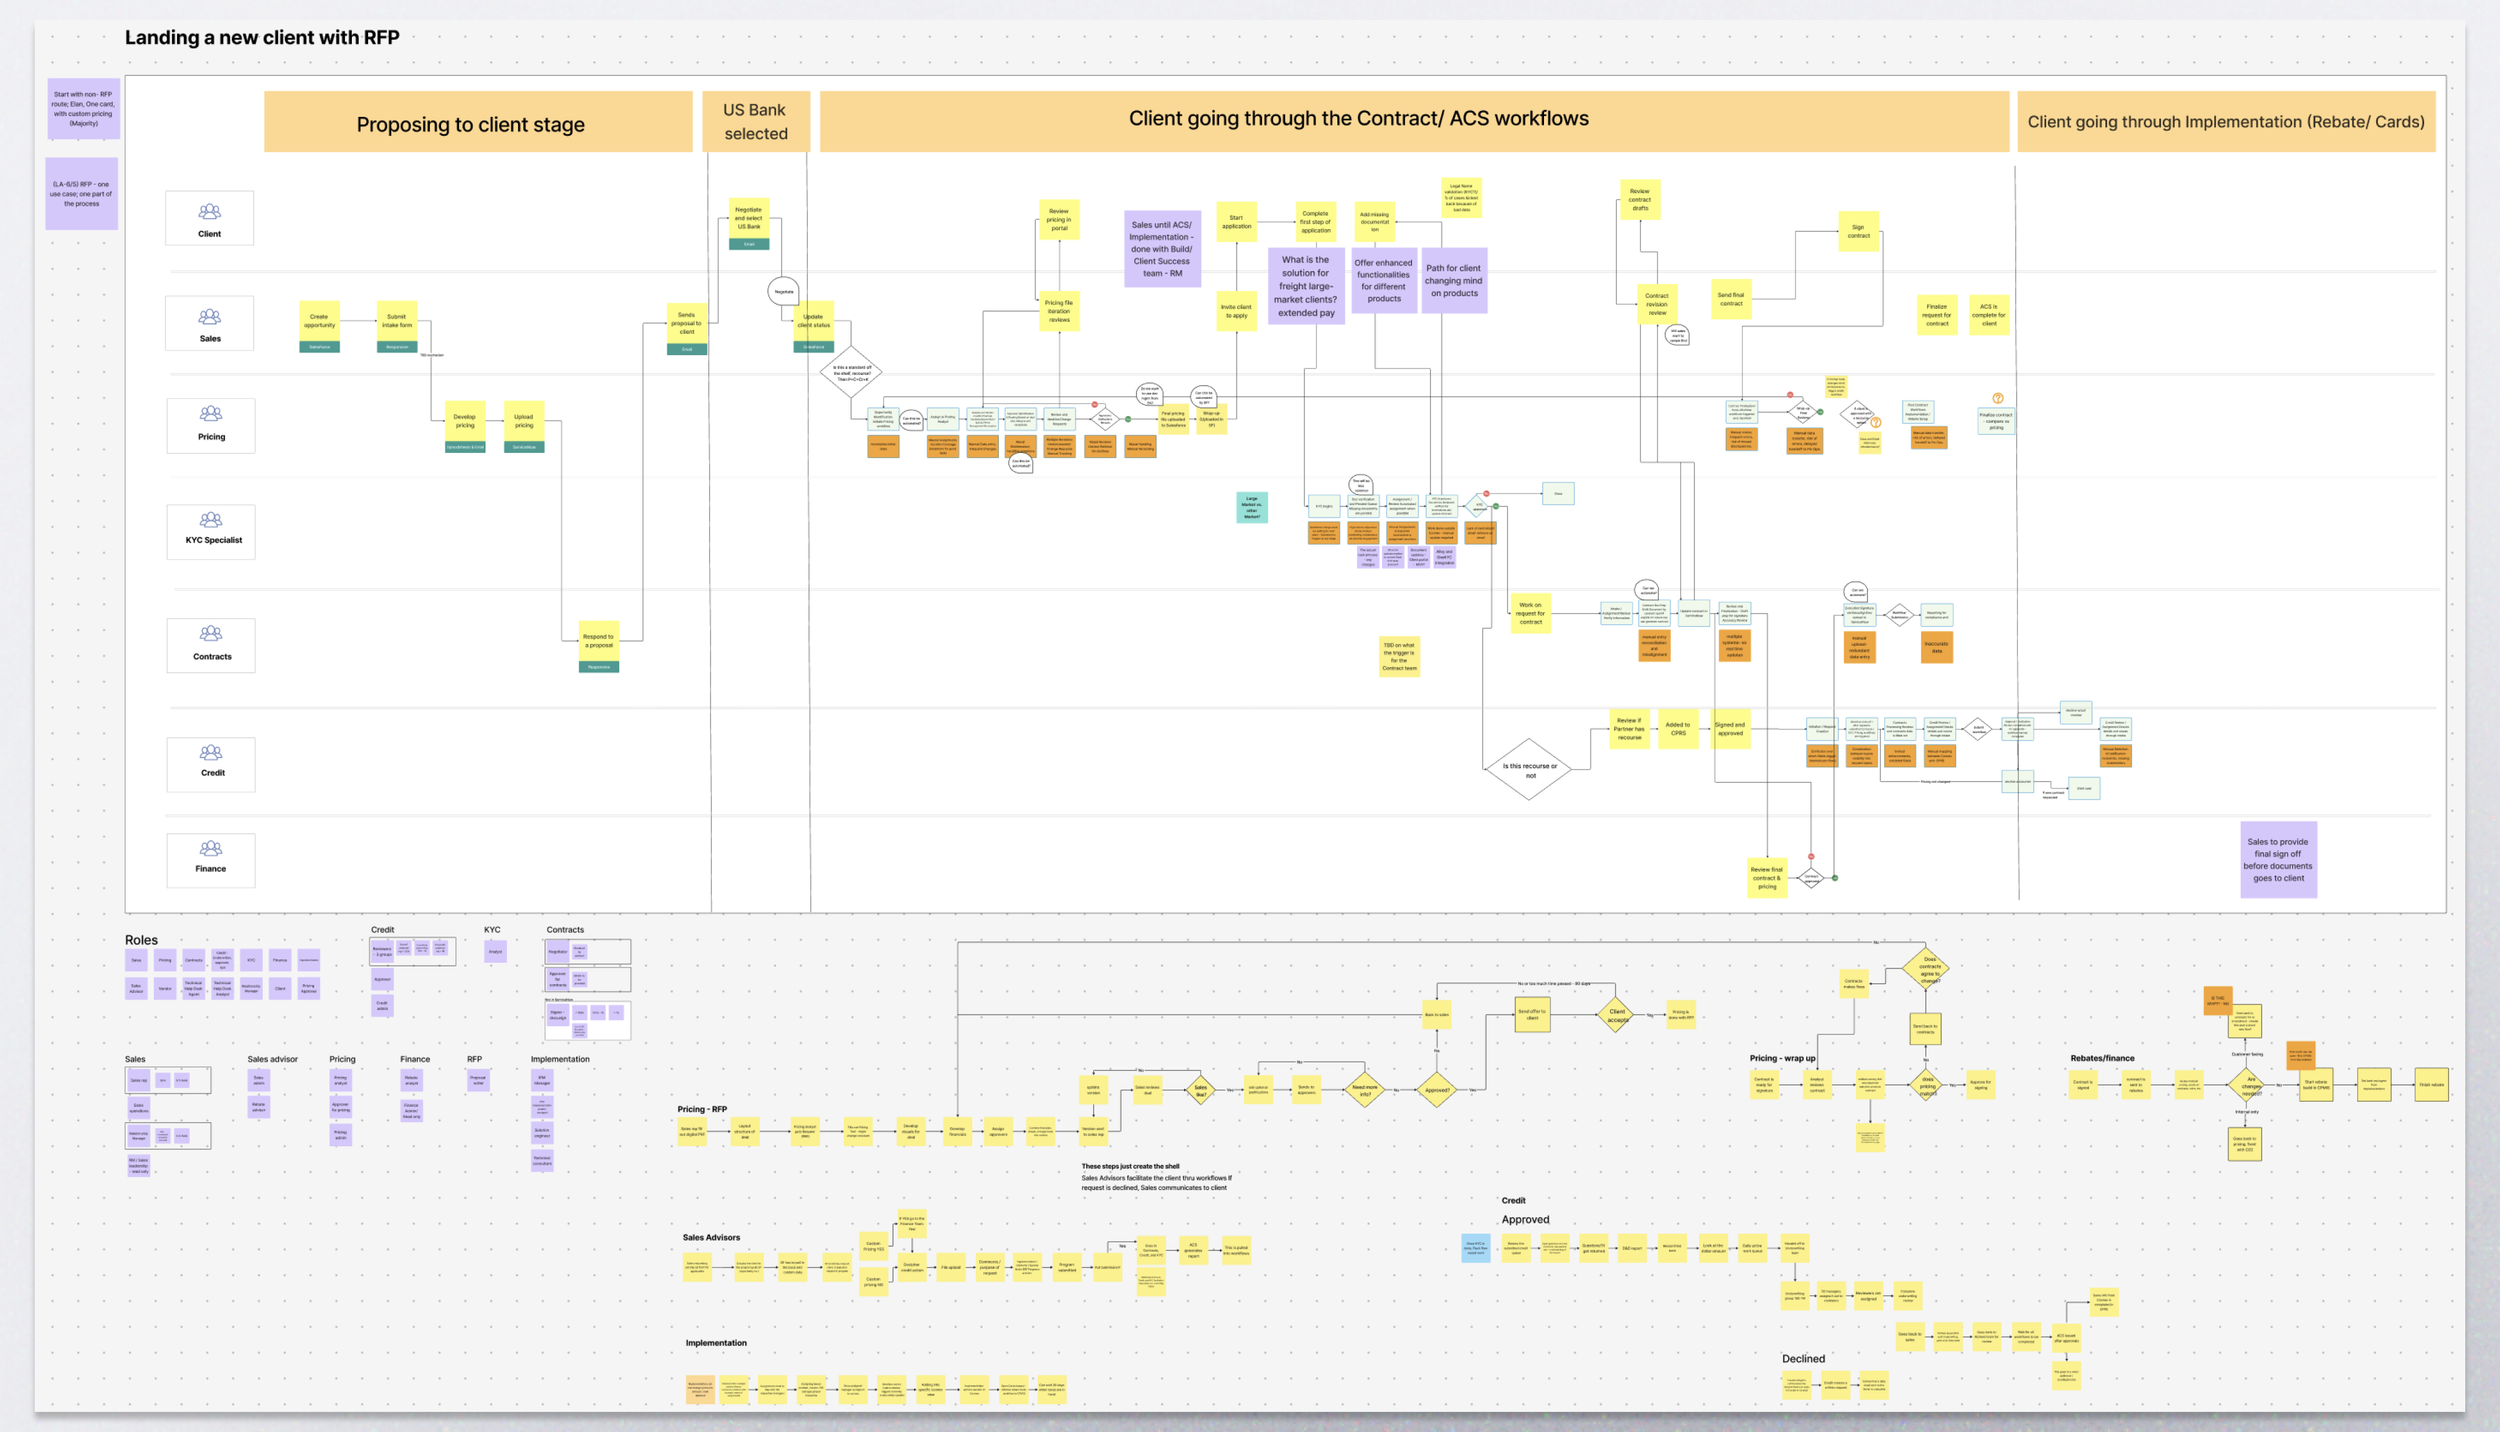Click the 'Develop pricing' sticky note

tap(465, 421)
